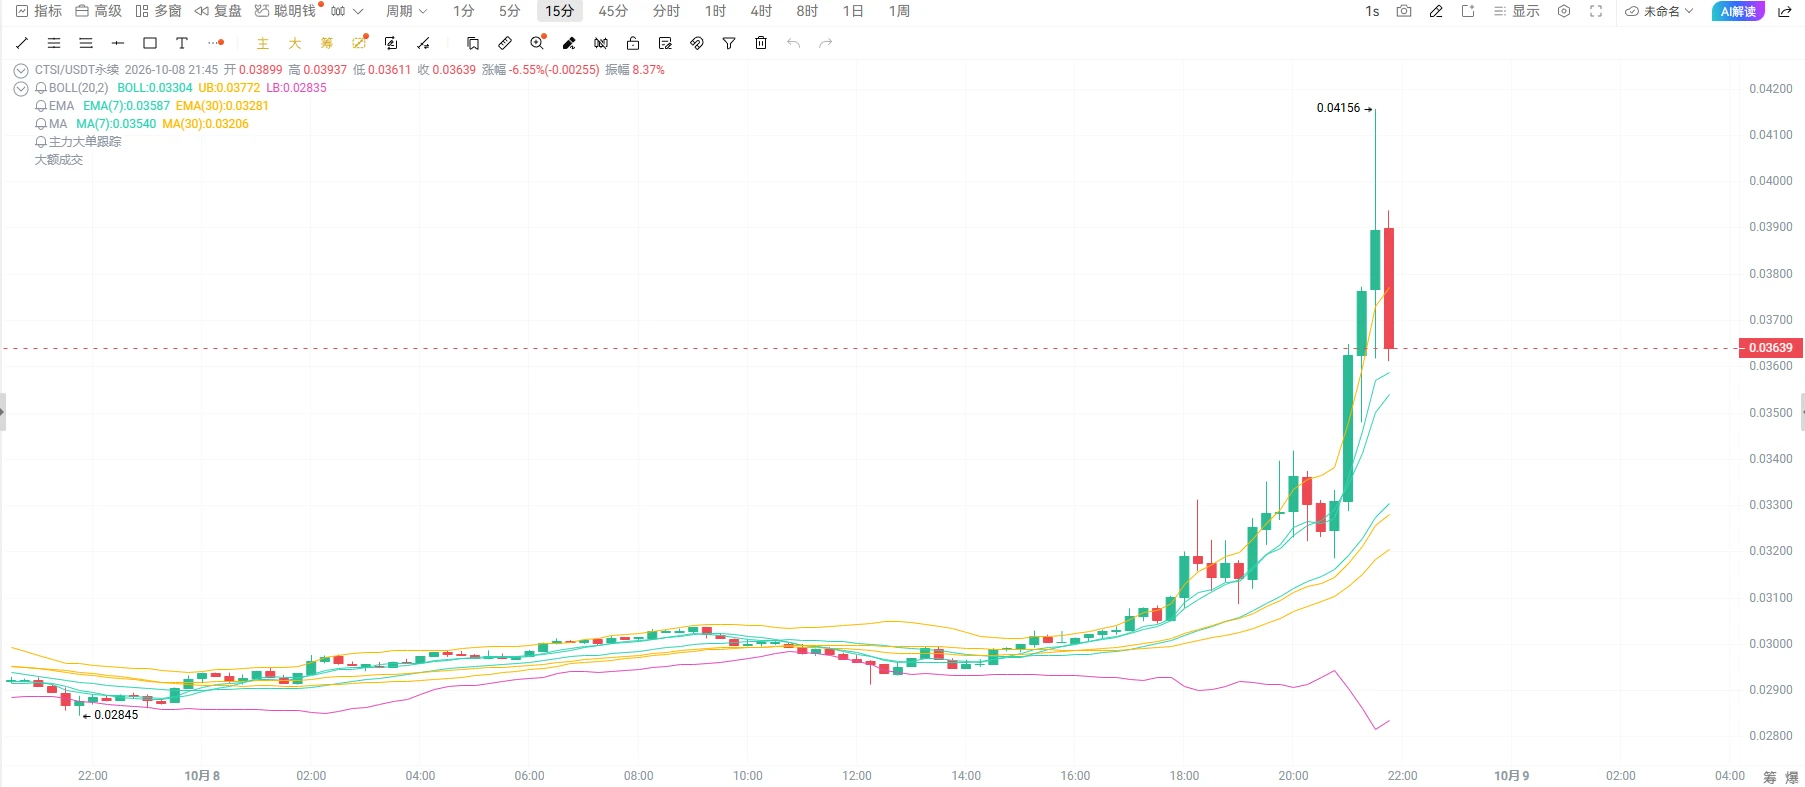Expand the more drawing tools ellipsis
This screenshot has width=1805, height=787.
tap(216, 43)
